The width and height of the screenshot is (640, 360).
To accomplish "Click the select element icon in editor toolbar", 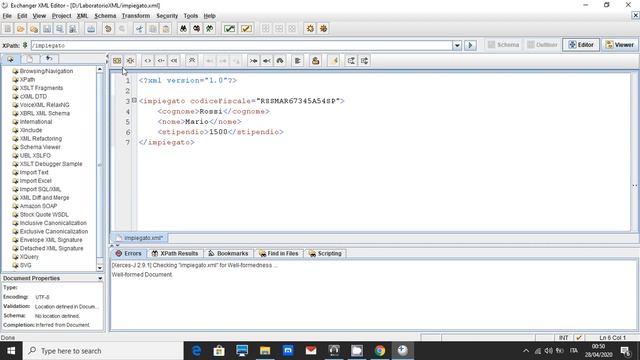I will pyautogui.click(x=117, y=61).
